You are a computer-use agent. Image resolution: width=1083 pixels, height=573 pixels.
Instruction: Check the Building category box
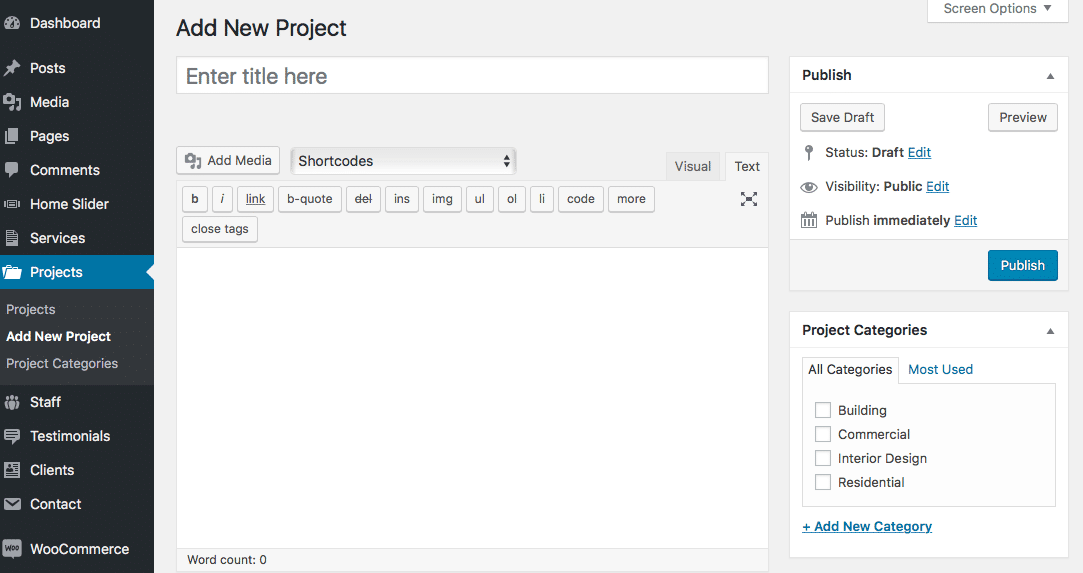coord(823,410)
